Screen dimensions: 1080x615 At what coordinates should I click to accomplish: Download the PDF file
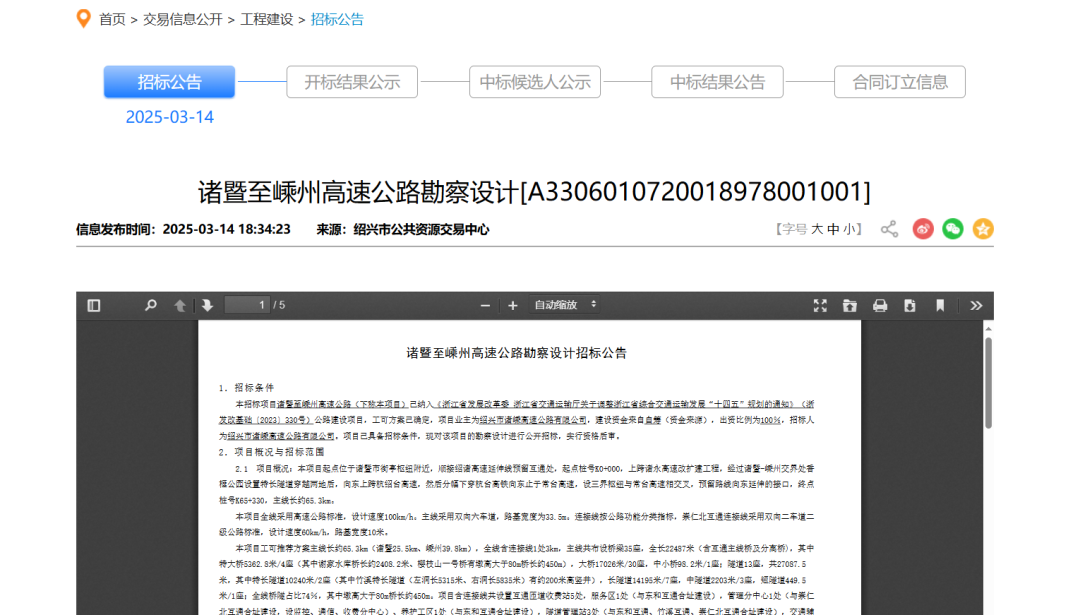coord(910,305)
